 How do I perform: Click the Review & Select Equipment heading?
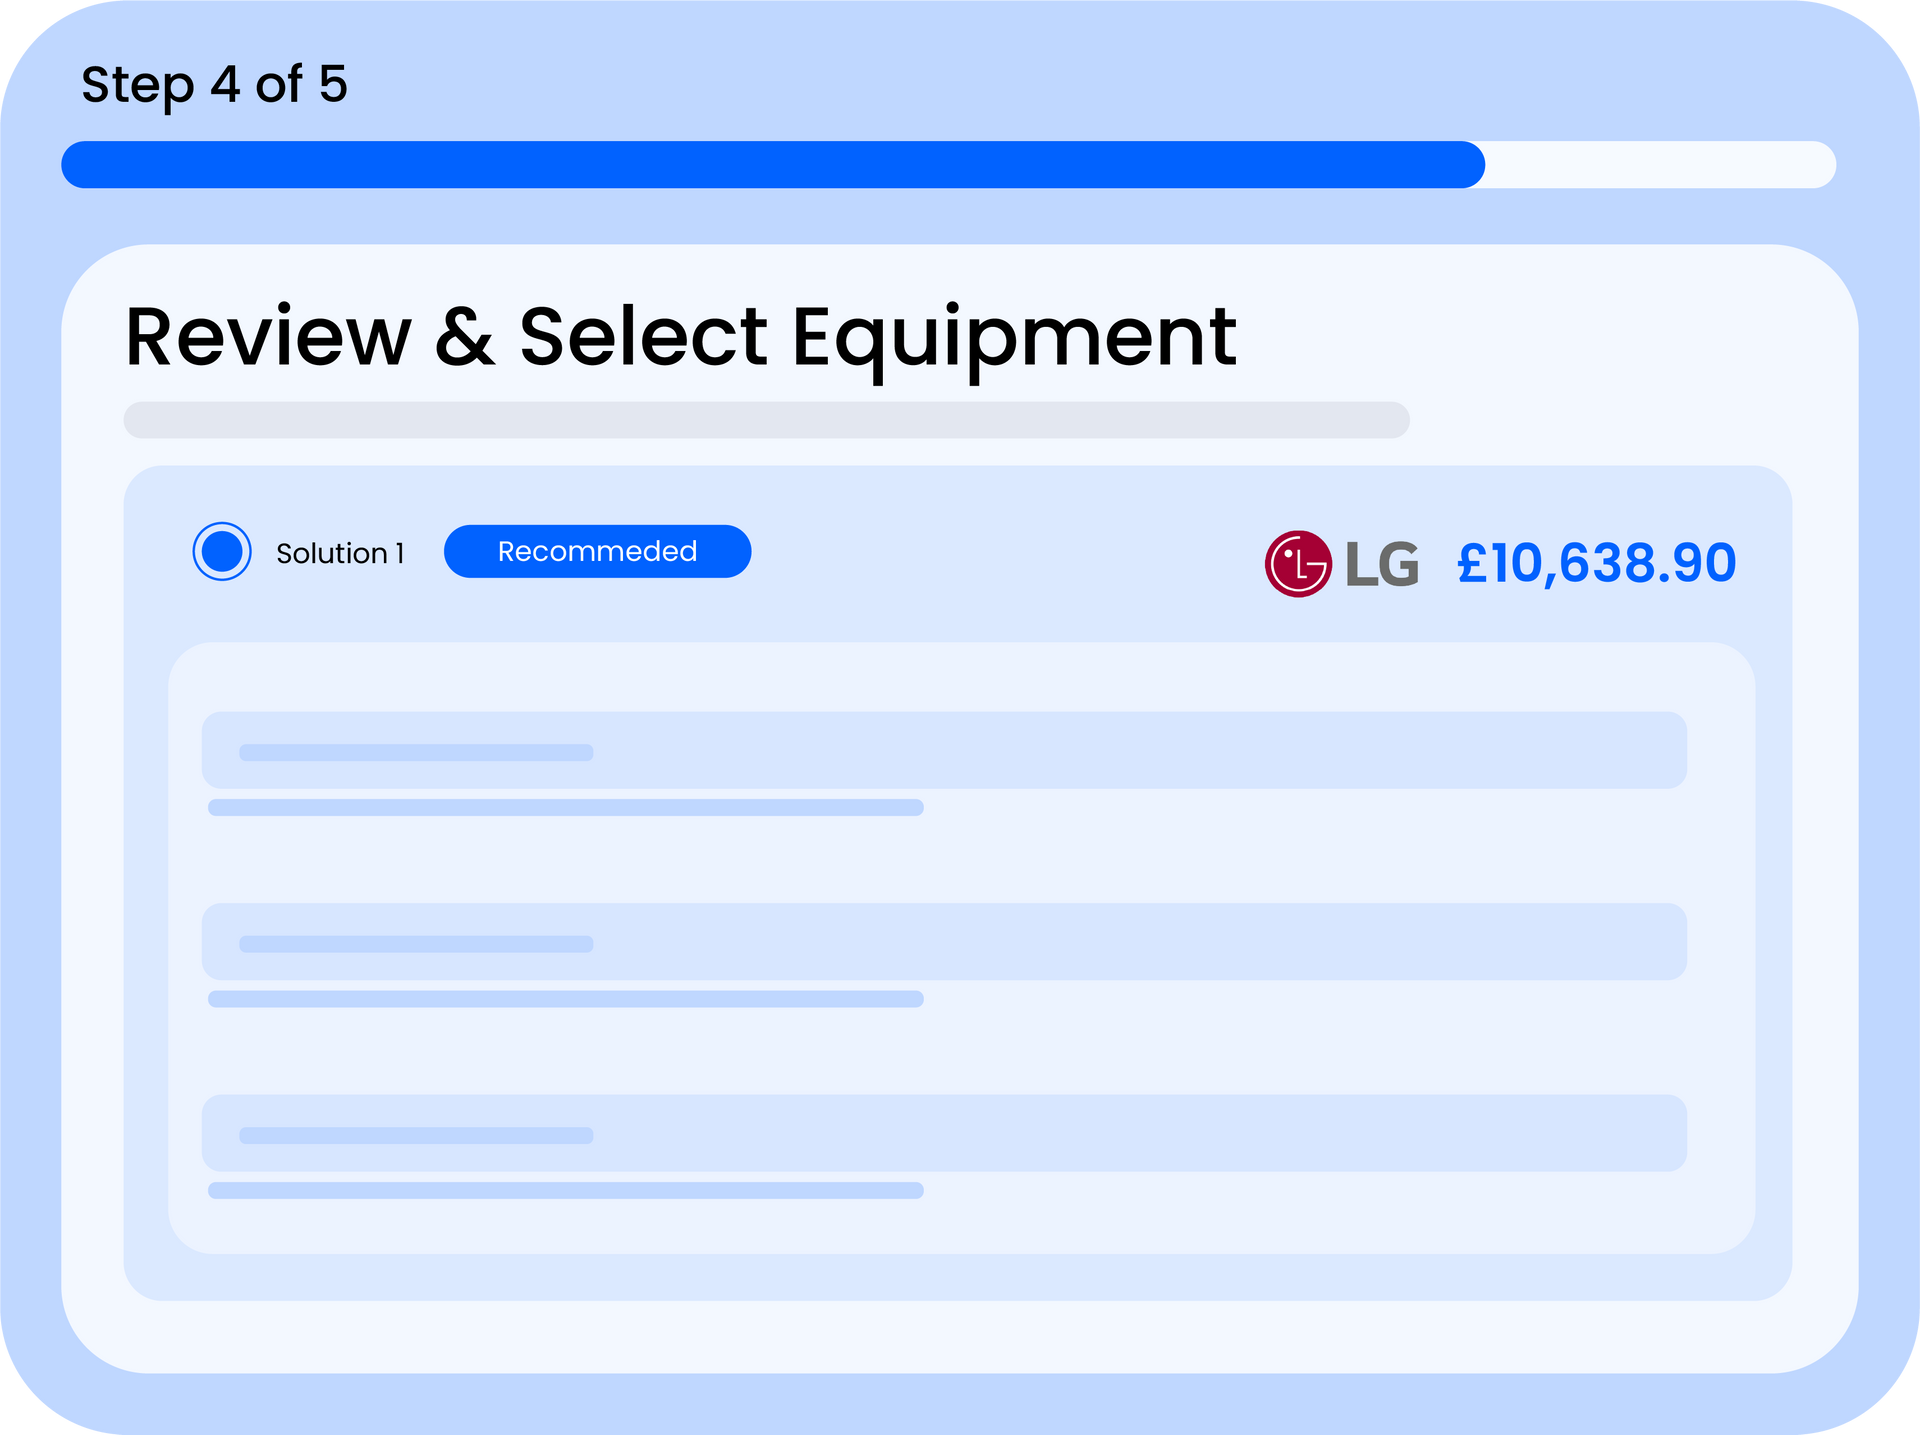click(x=680, y=338)
